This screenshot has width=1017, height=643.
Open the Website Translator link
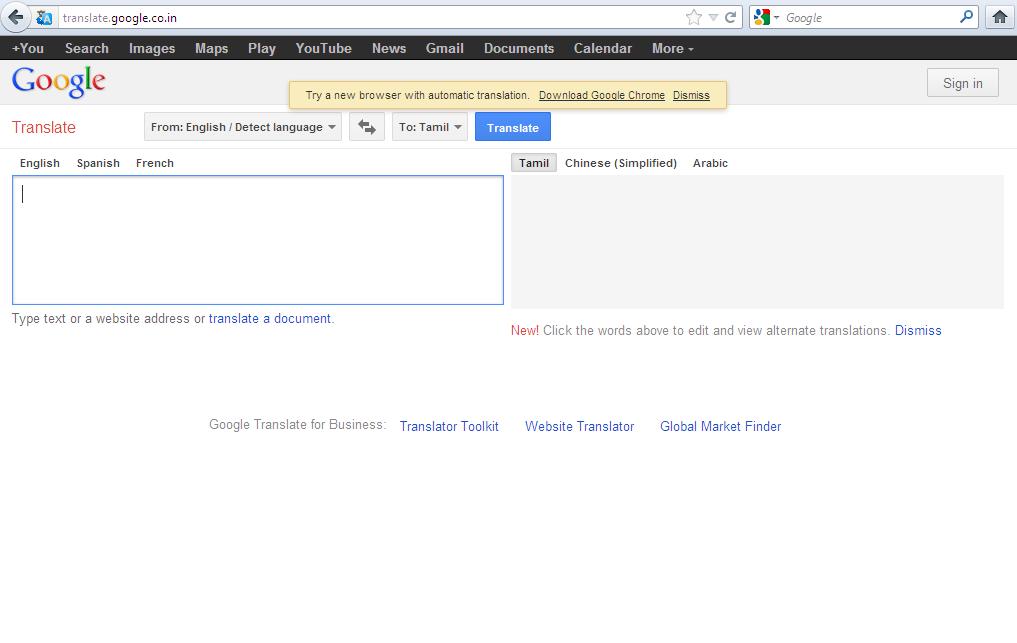point(579,426)
